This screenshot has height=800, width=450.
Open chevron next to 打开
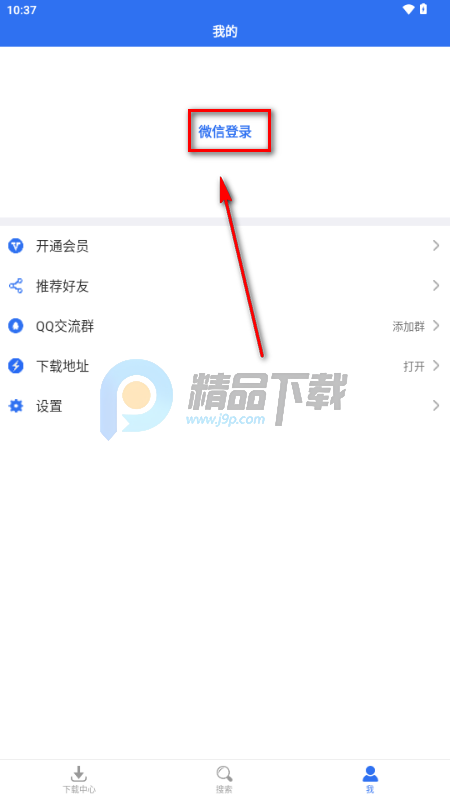436,365
